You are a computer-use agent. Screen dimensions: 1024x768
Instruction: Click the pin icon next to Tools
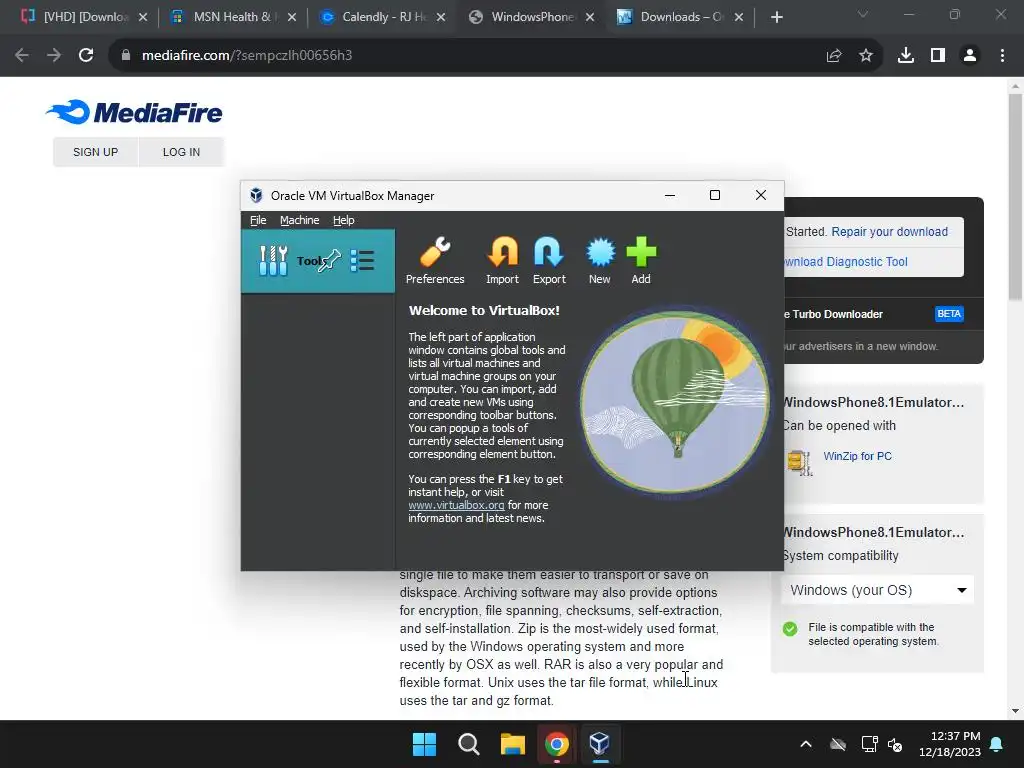330,261
